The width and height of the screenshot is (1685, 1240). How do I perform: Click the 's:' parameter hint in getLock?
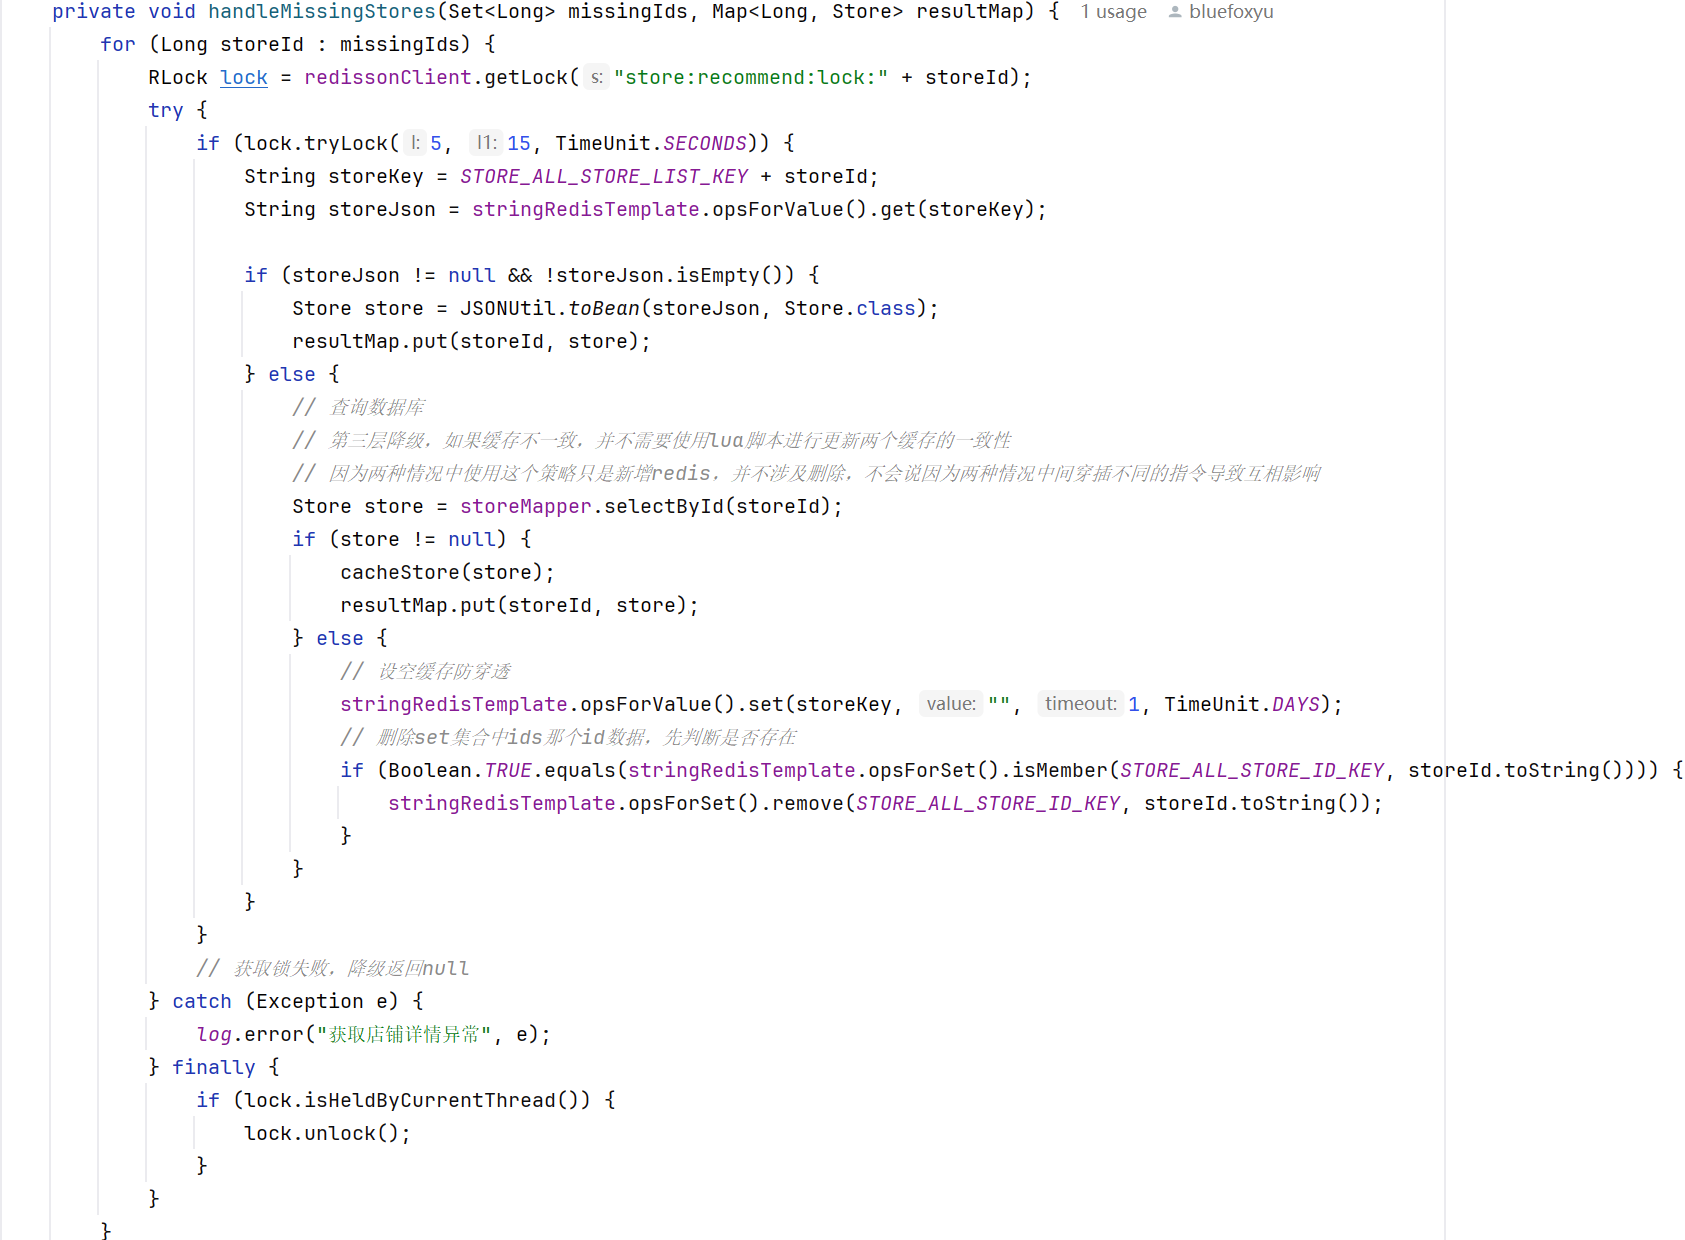[596, 77]
